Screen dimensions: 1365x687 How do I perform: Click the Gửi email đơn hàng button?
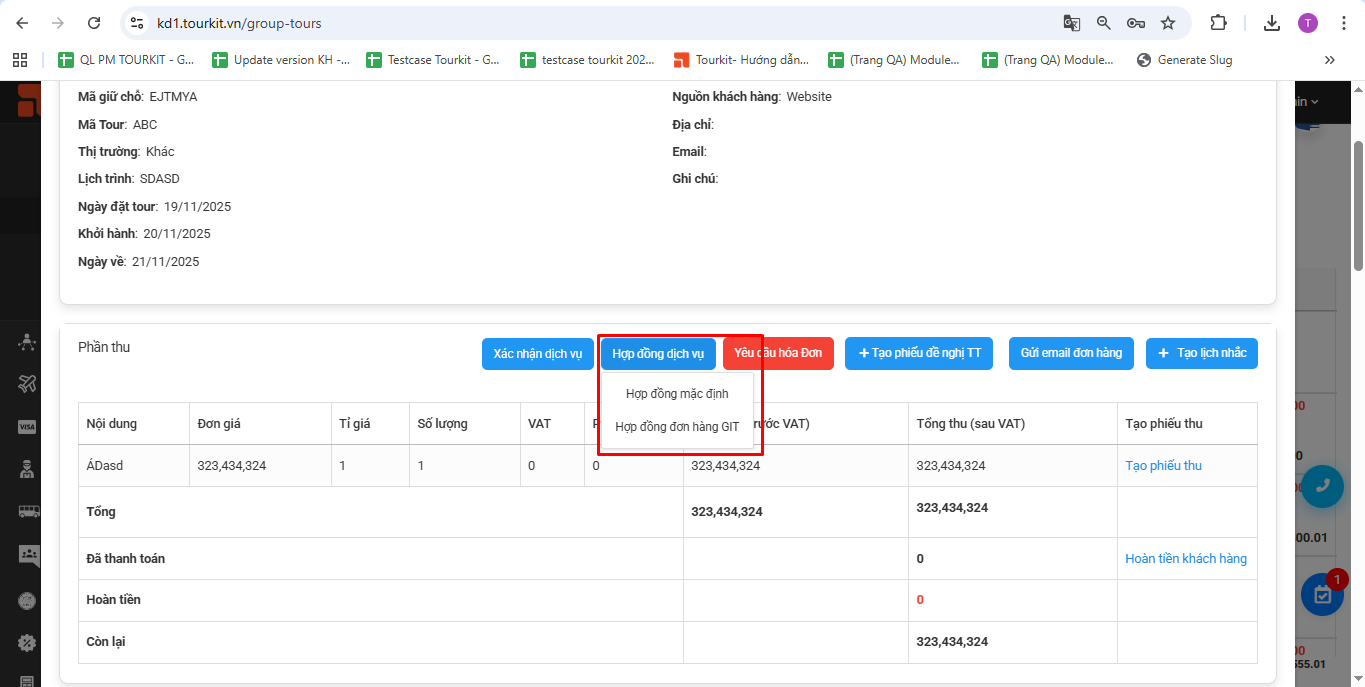pyautogui.click(x=1070, y=354)
